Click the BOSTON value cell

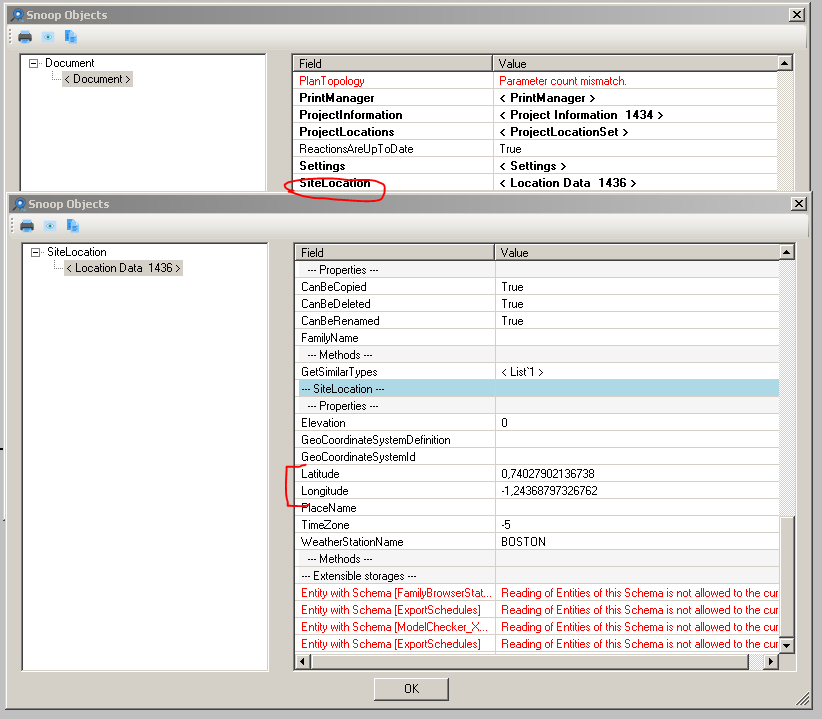637,542
